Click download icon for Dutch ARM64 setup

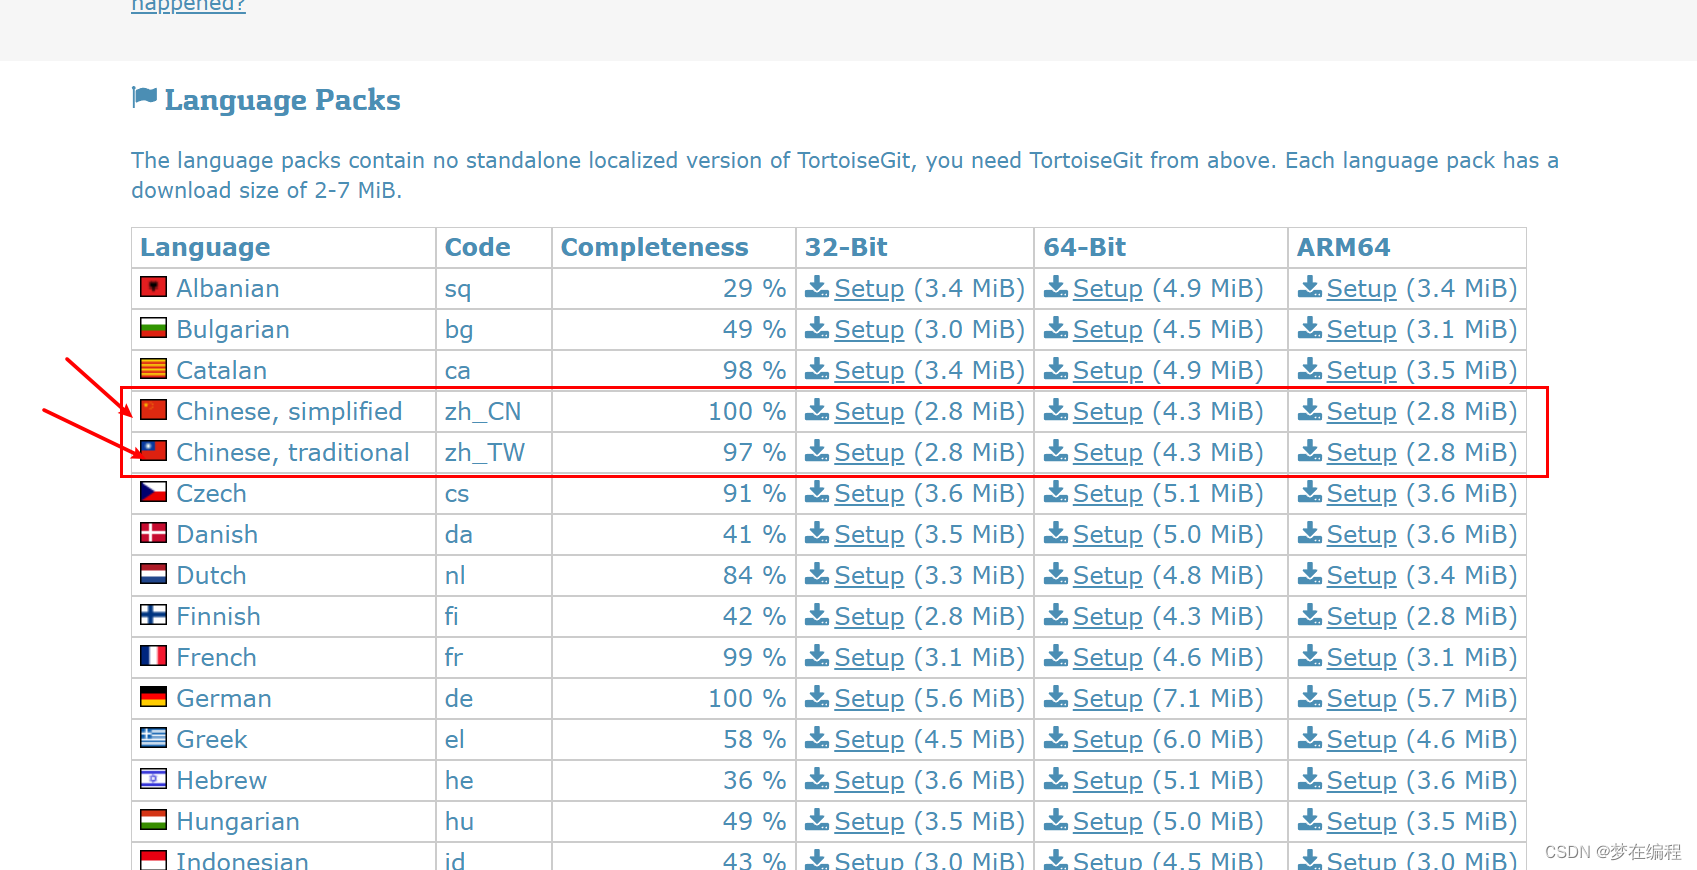tap(1310, 575)
